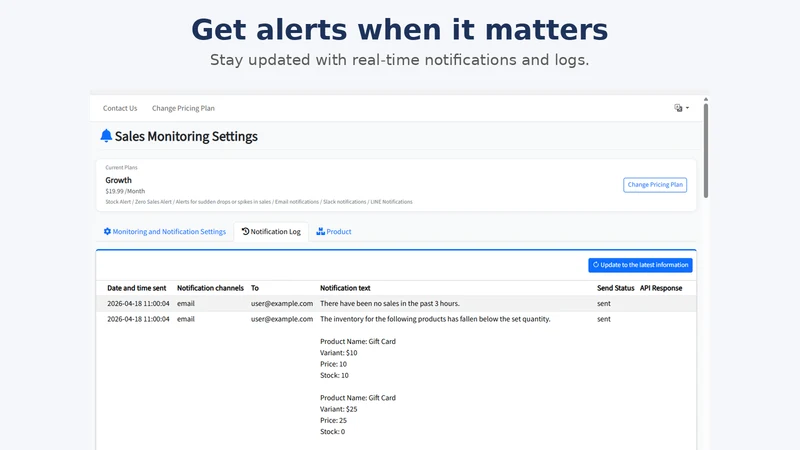Switch to Monitoring and Notification Settings tab
Image resolution: width=800 pixels, height=450 pixels.
click(165, 232)
